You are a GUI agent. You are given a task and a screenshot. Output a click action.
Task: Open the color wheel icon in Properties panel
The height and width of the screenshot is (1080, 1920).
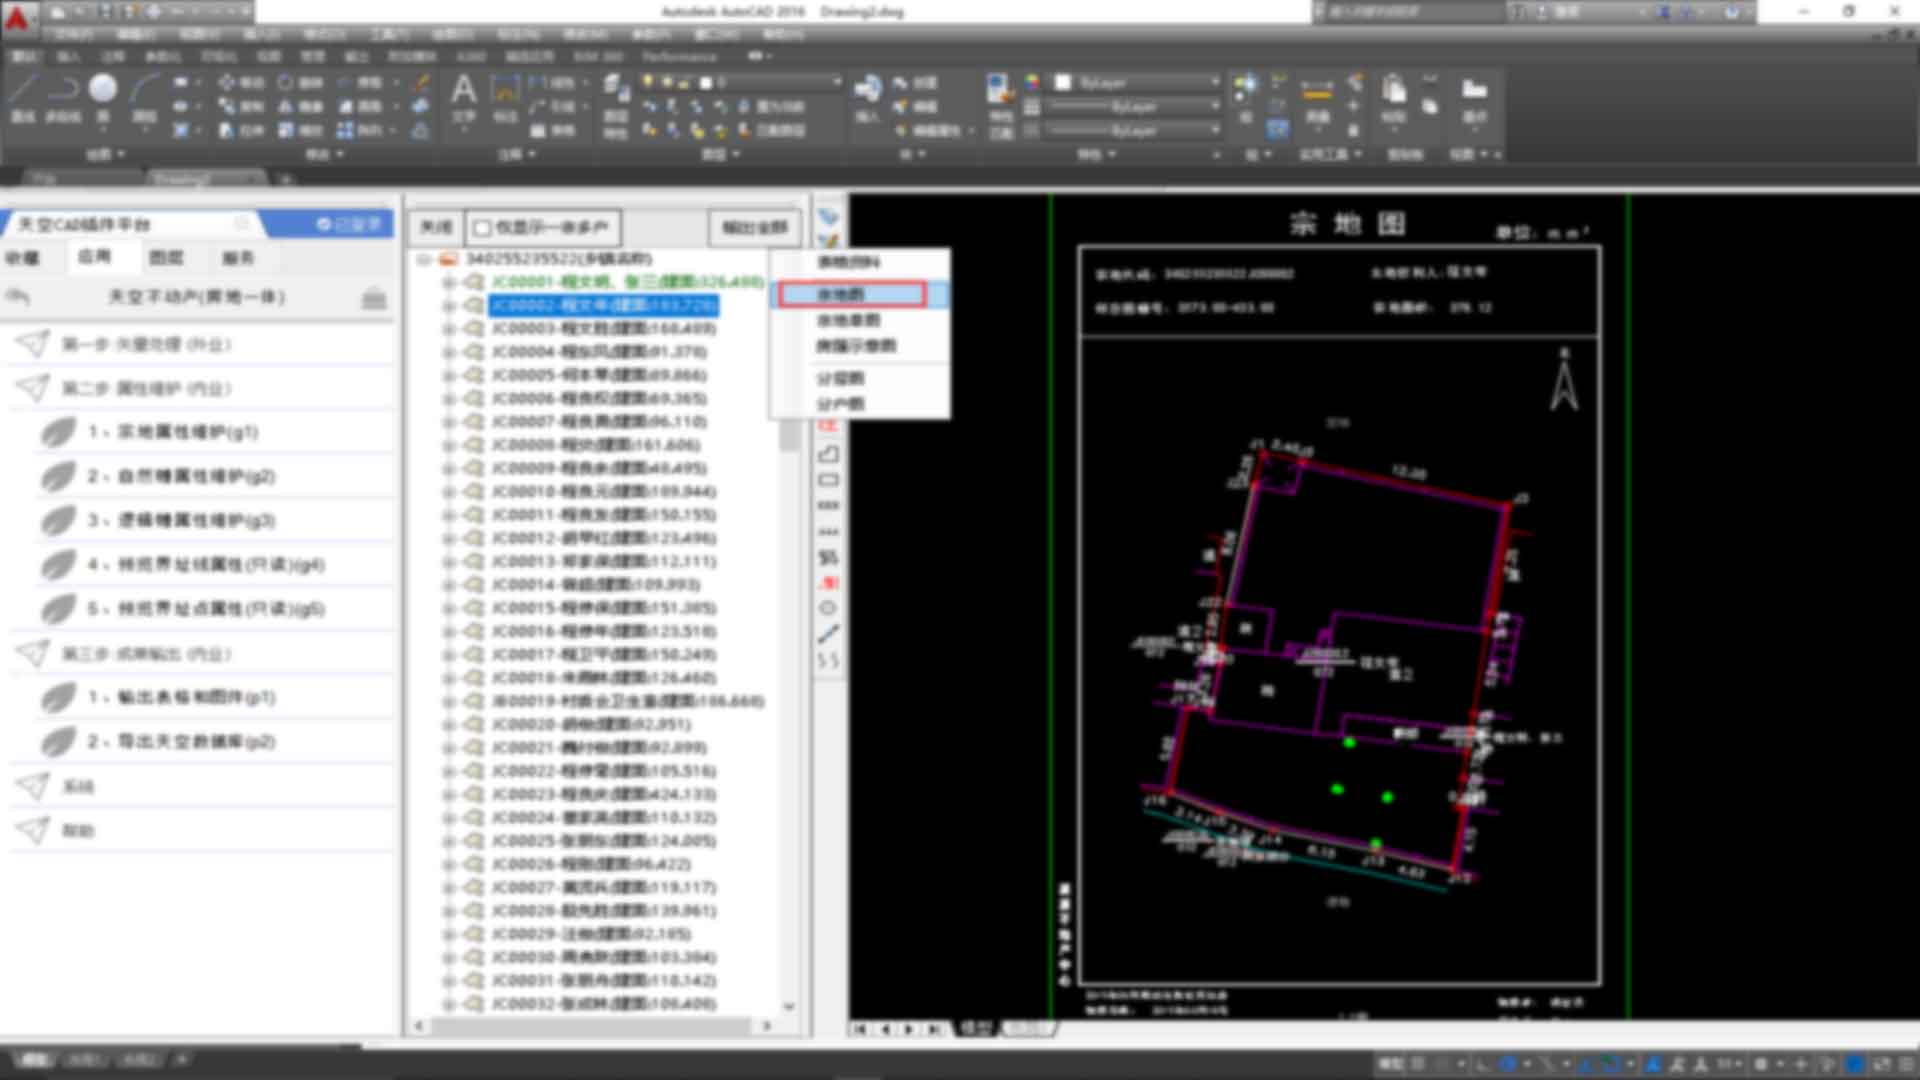point(1032,82)
